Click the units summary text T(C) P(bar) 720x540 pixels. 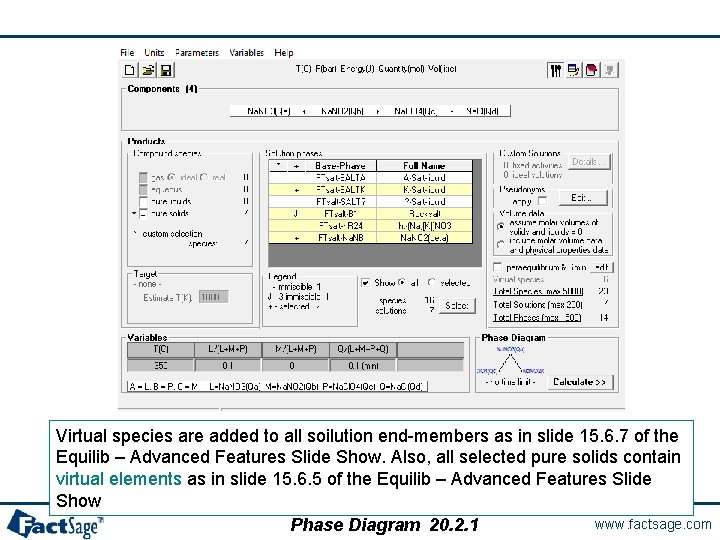[x=376, y=69]
